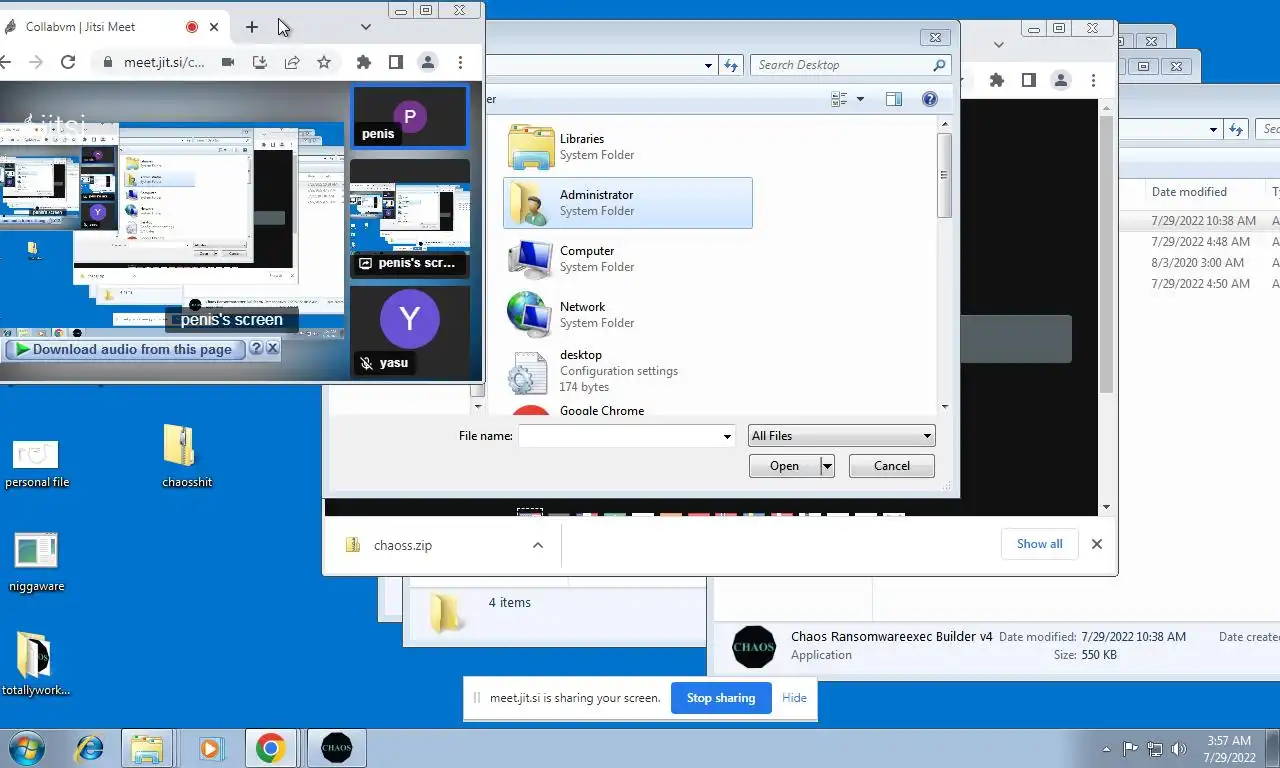
Task: Show hidden system tray icons
Action: coord(1106,748)
